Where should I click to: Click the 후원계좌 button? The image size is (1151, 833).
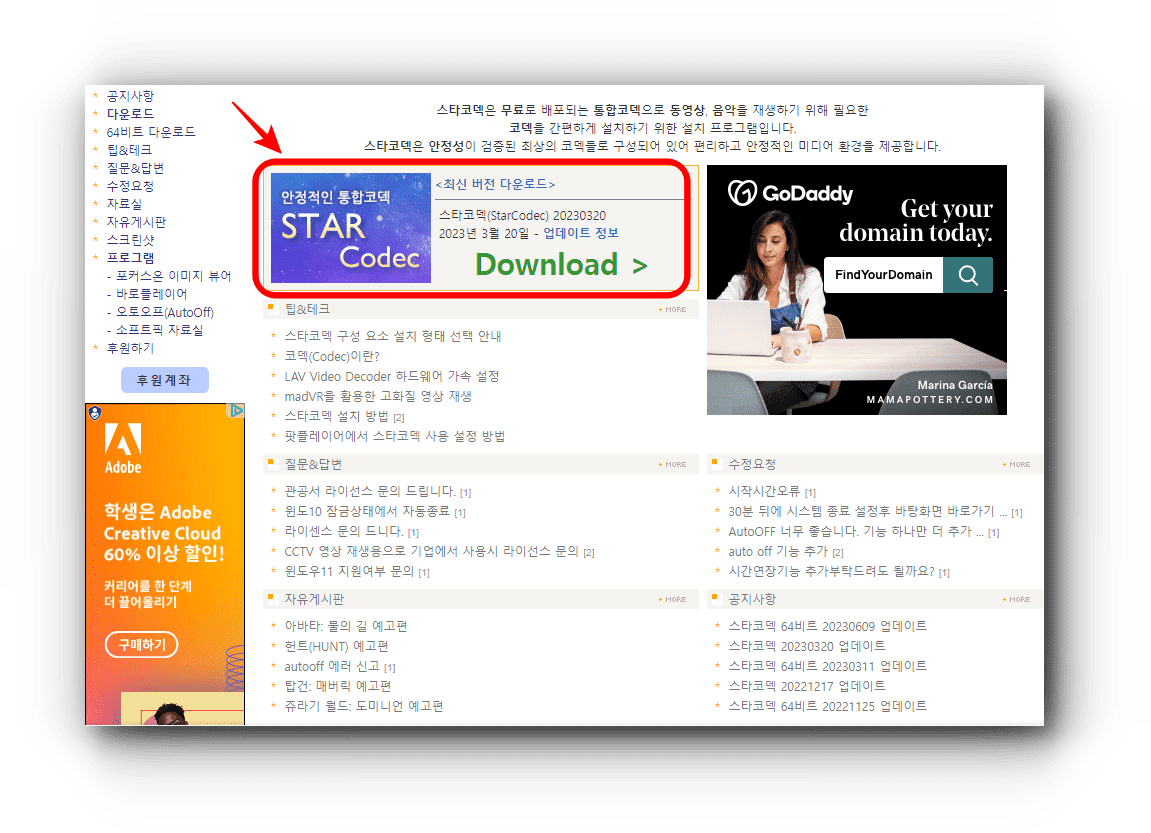164,380
